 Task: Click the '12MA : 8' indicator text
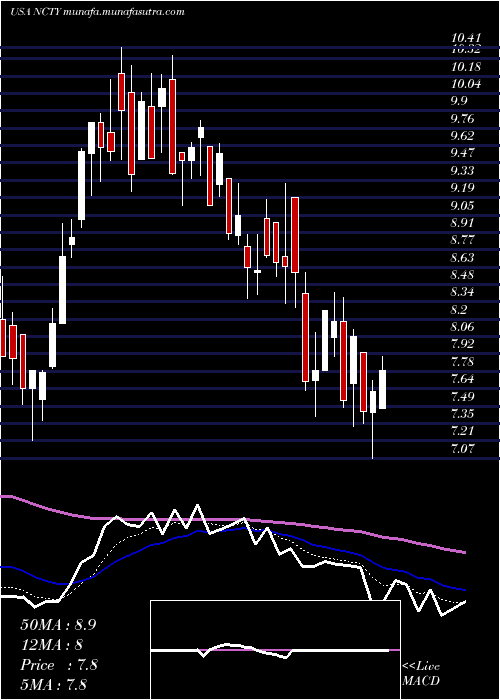tap(51, 645)
